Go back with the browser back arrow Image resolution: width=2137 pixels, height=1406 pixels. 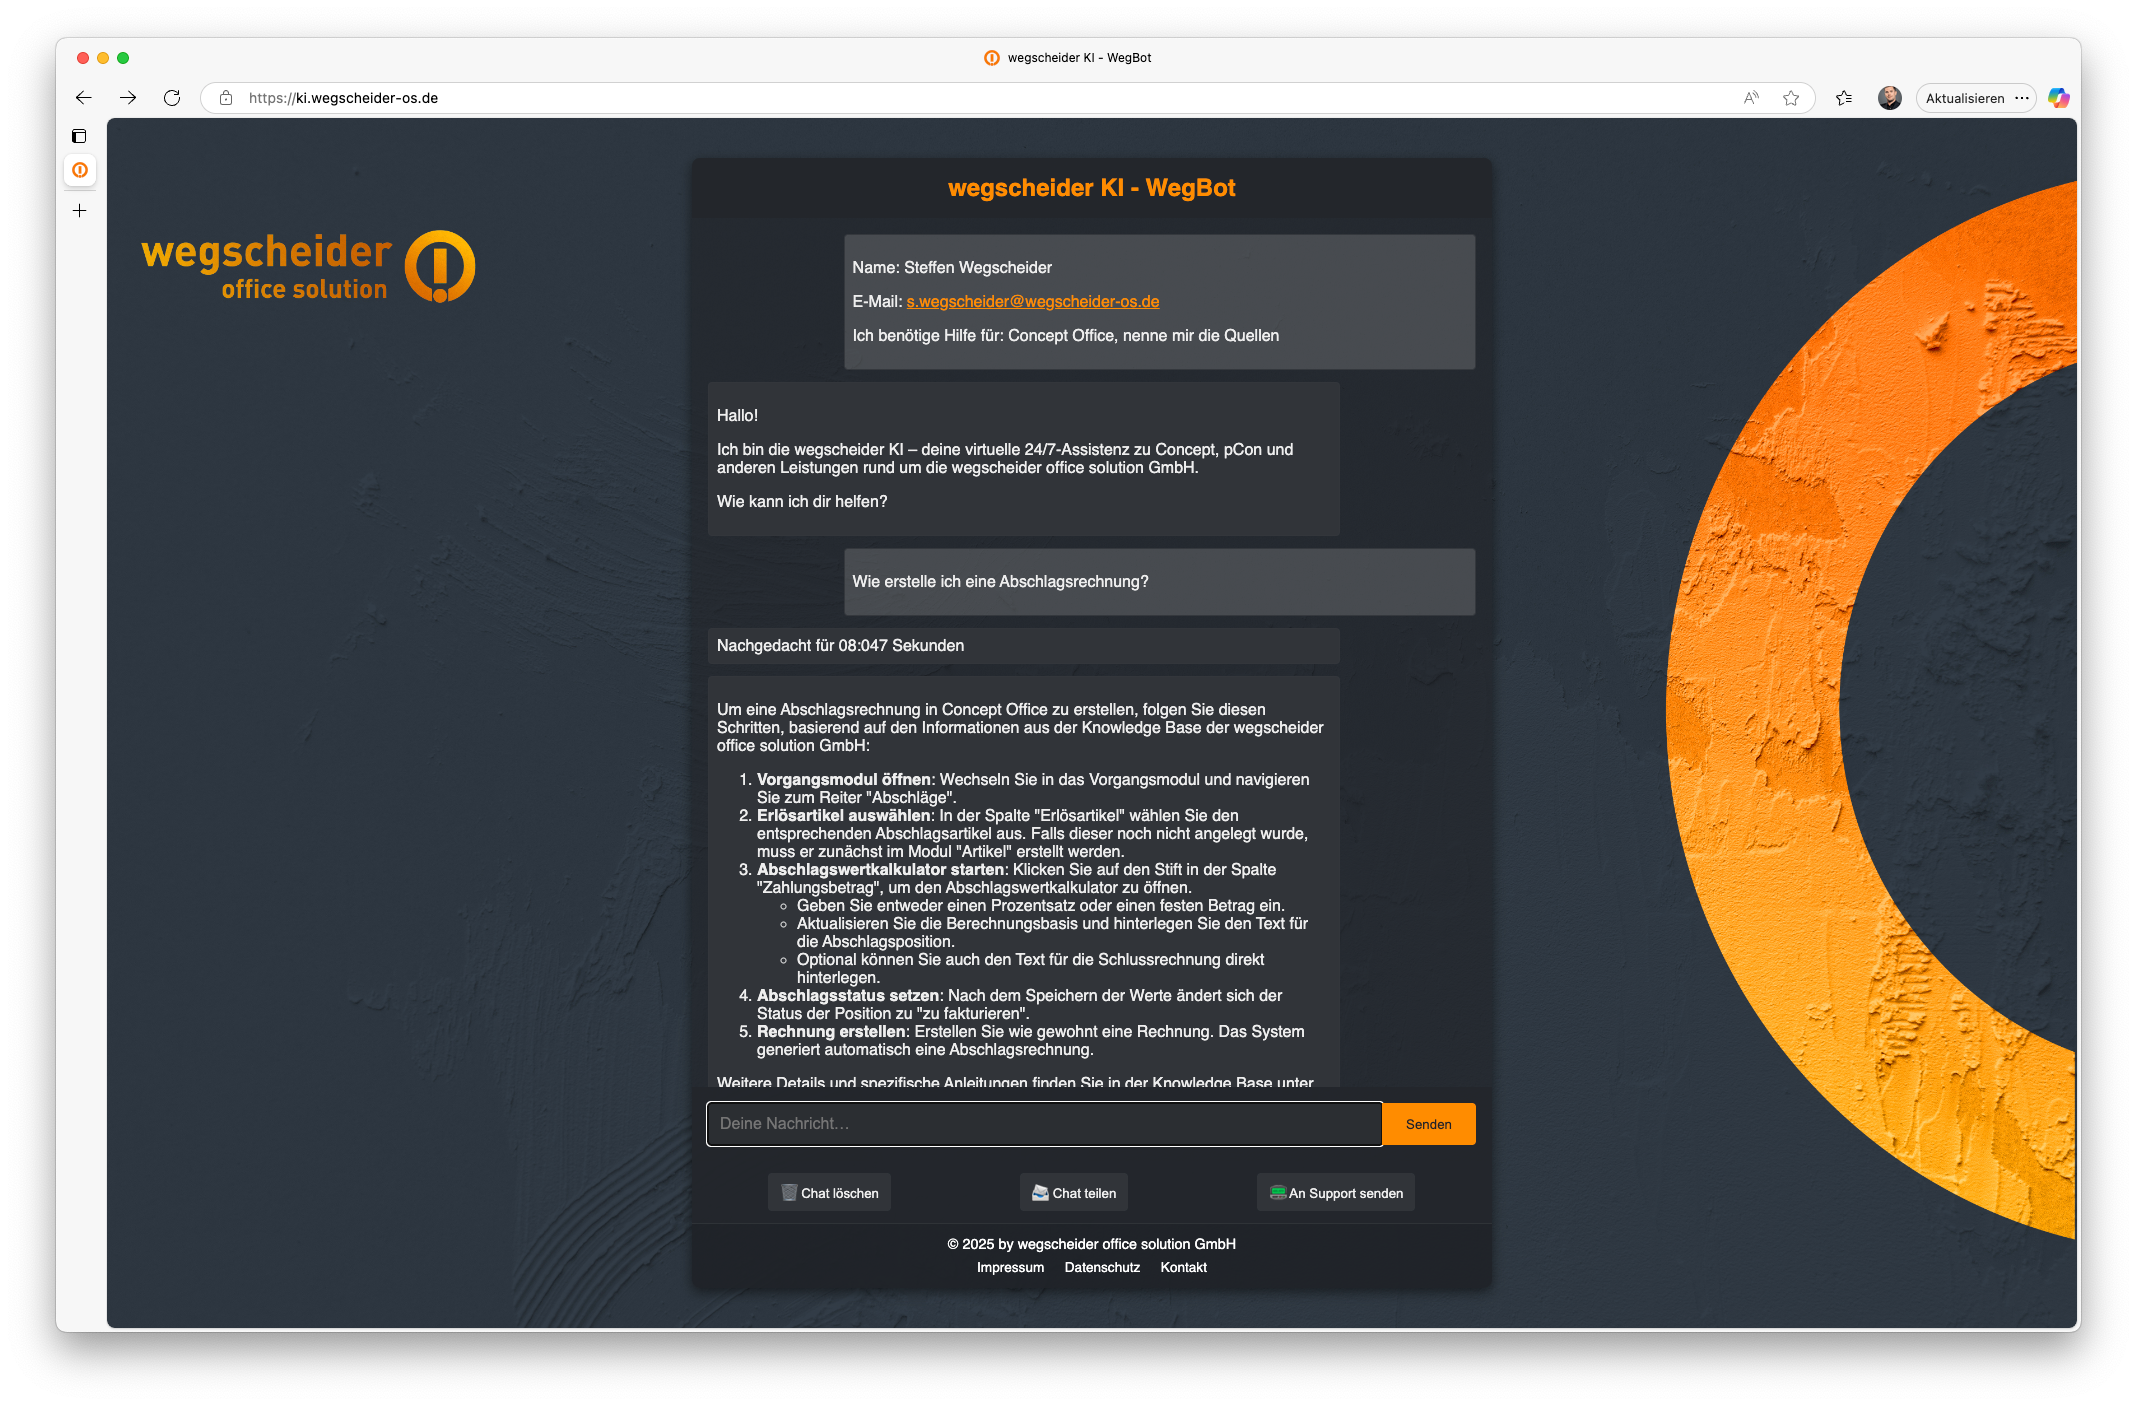[x=84, y=98]
